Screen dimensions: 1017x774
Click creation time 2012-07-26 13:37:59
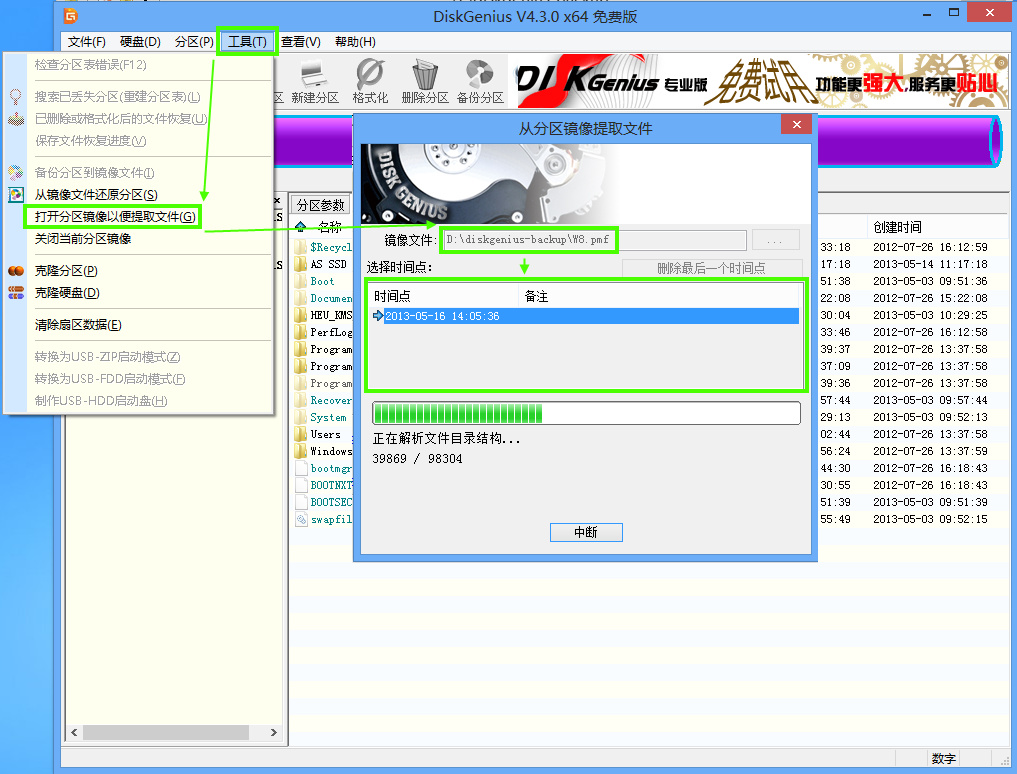[x=930, y=451]
